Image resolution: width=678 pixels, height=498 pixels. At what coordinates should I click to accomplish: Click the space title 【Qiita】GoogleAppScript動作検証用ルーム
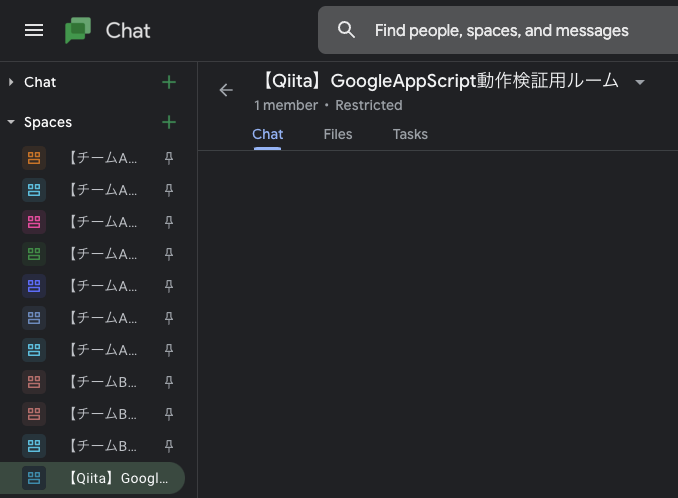click(x=440, y=81)
